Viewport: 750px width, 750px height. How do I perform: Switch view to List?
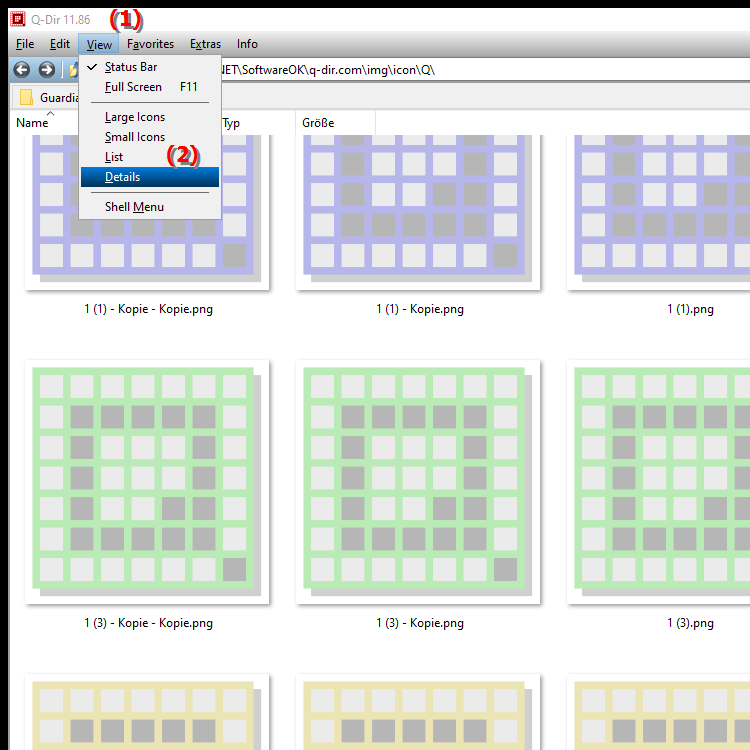click(150, 157)
